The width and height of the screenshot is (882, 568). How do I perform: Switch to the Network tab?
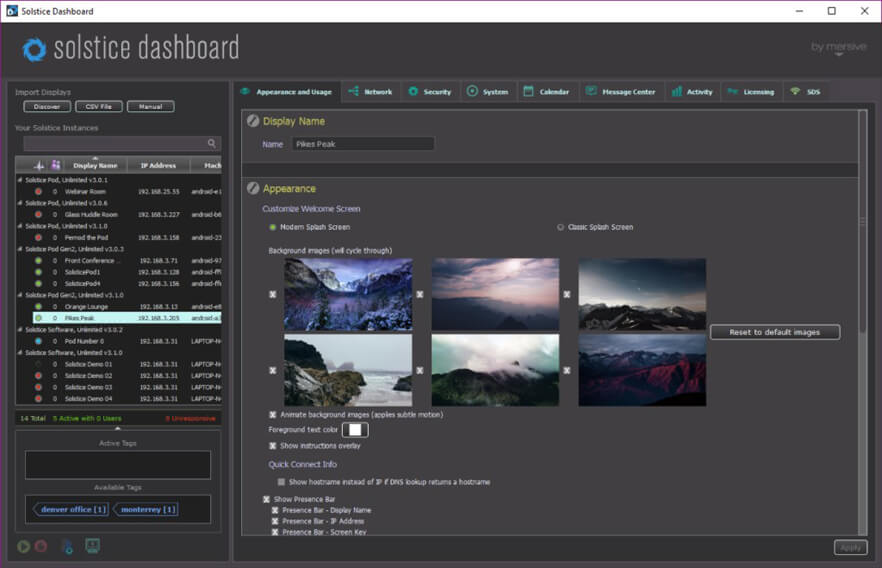(370, 92)
